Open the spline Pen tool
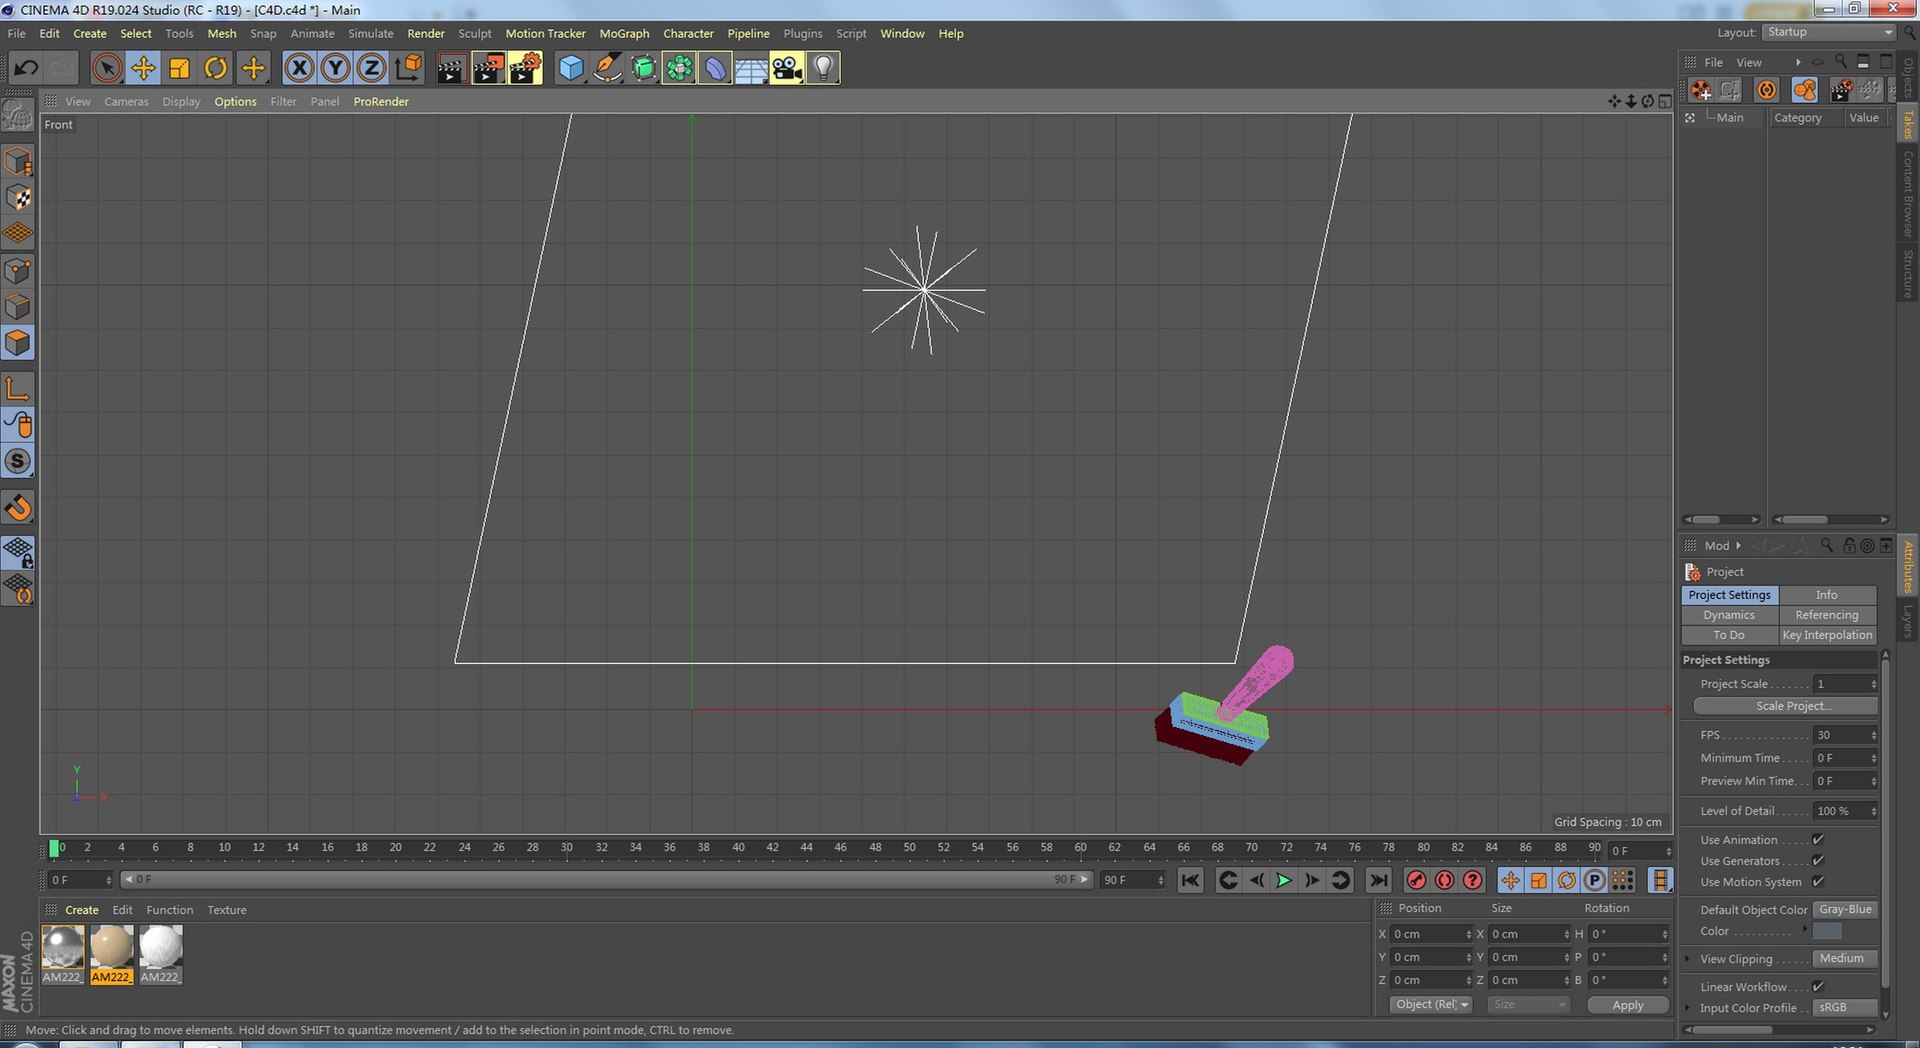1920x1048 pixels. [607, 68]
